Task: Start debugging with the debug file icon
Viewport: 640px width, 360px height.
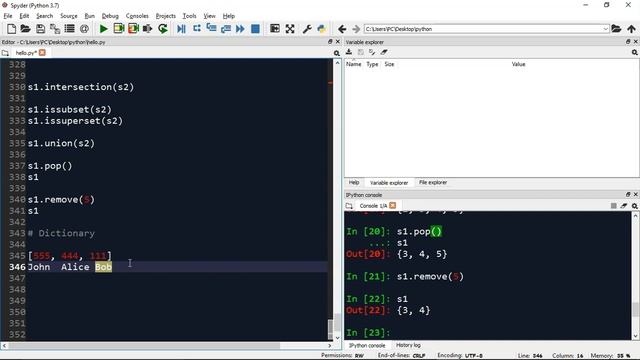Action: (x=181, y=29)
